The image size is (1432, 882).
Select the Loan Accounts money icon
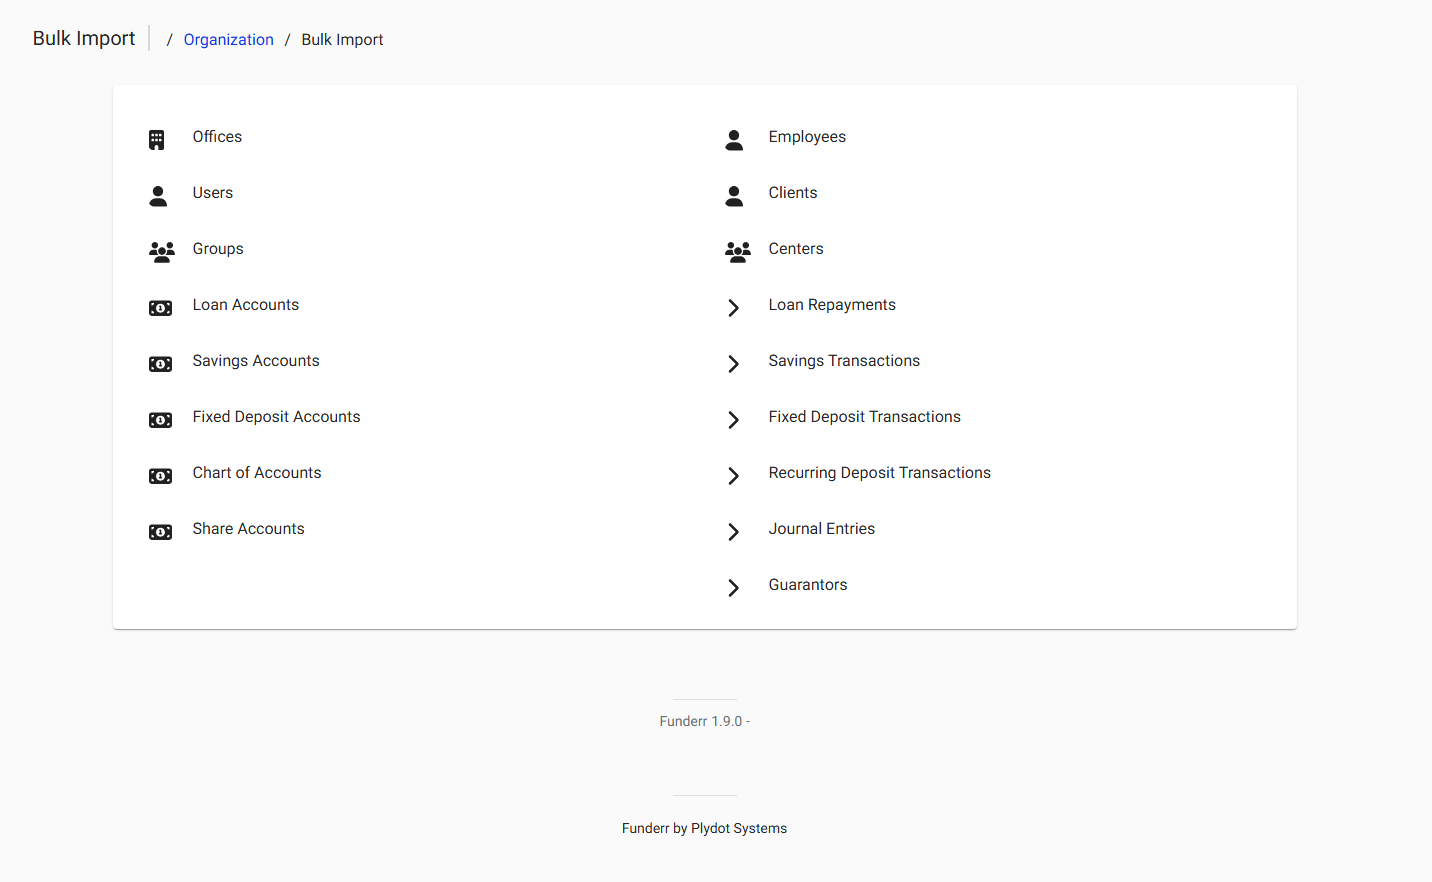[x=160, y=308]
